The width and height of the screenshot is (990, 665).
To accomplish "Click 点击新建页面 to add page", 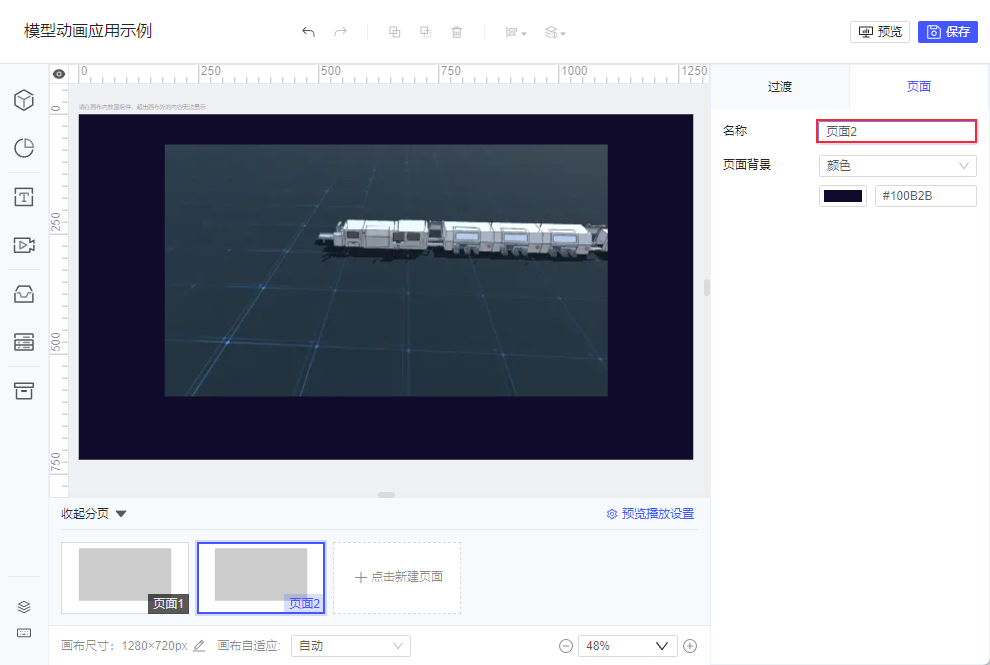I will (x=397, y=578).
